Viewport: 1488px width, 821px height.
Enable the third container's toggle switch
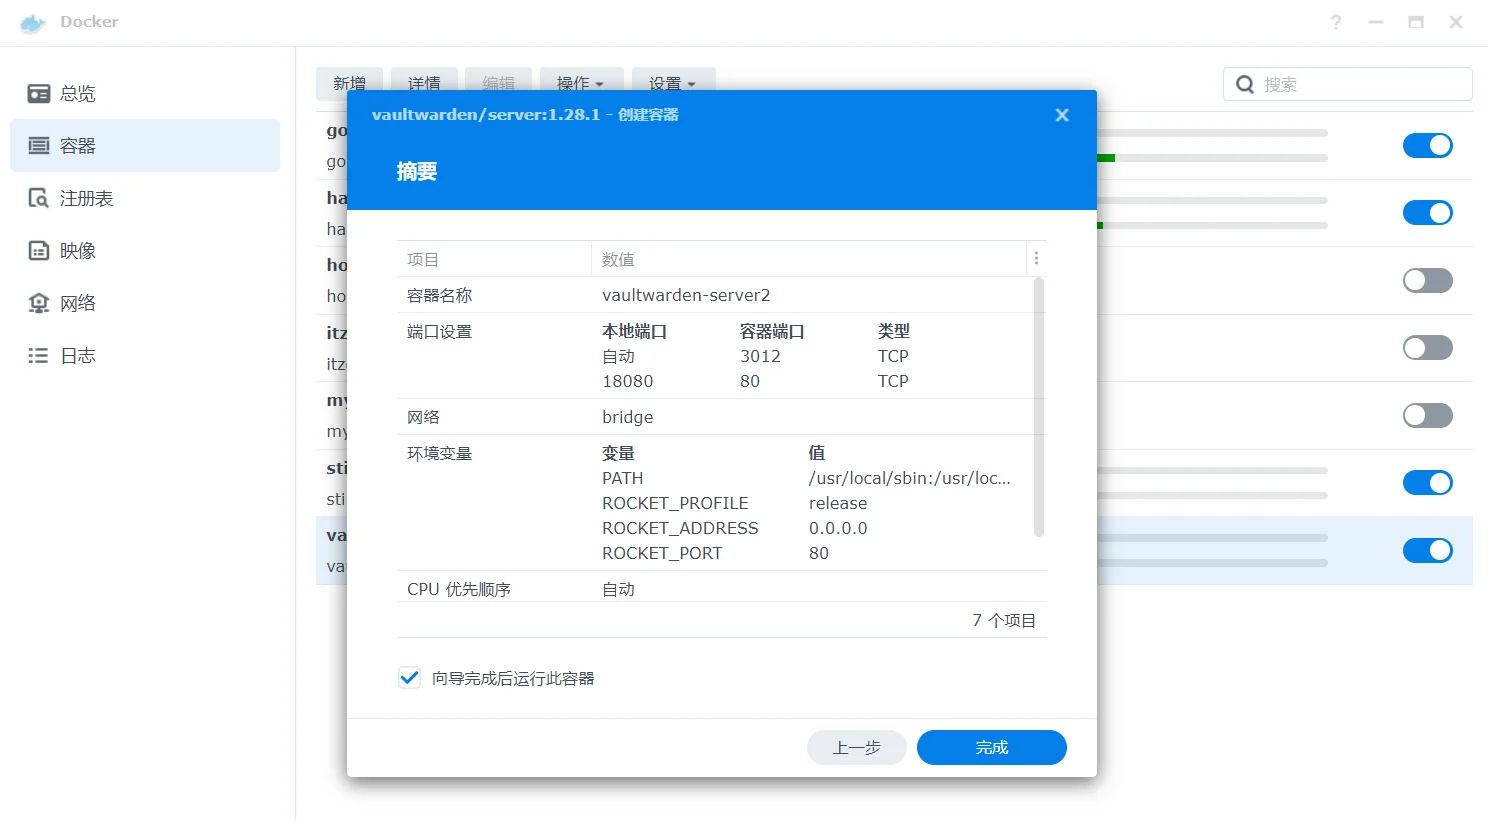(x=1427, y=281)
